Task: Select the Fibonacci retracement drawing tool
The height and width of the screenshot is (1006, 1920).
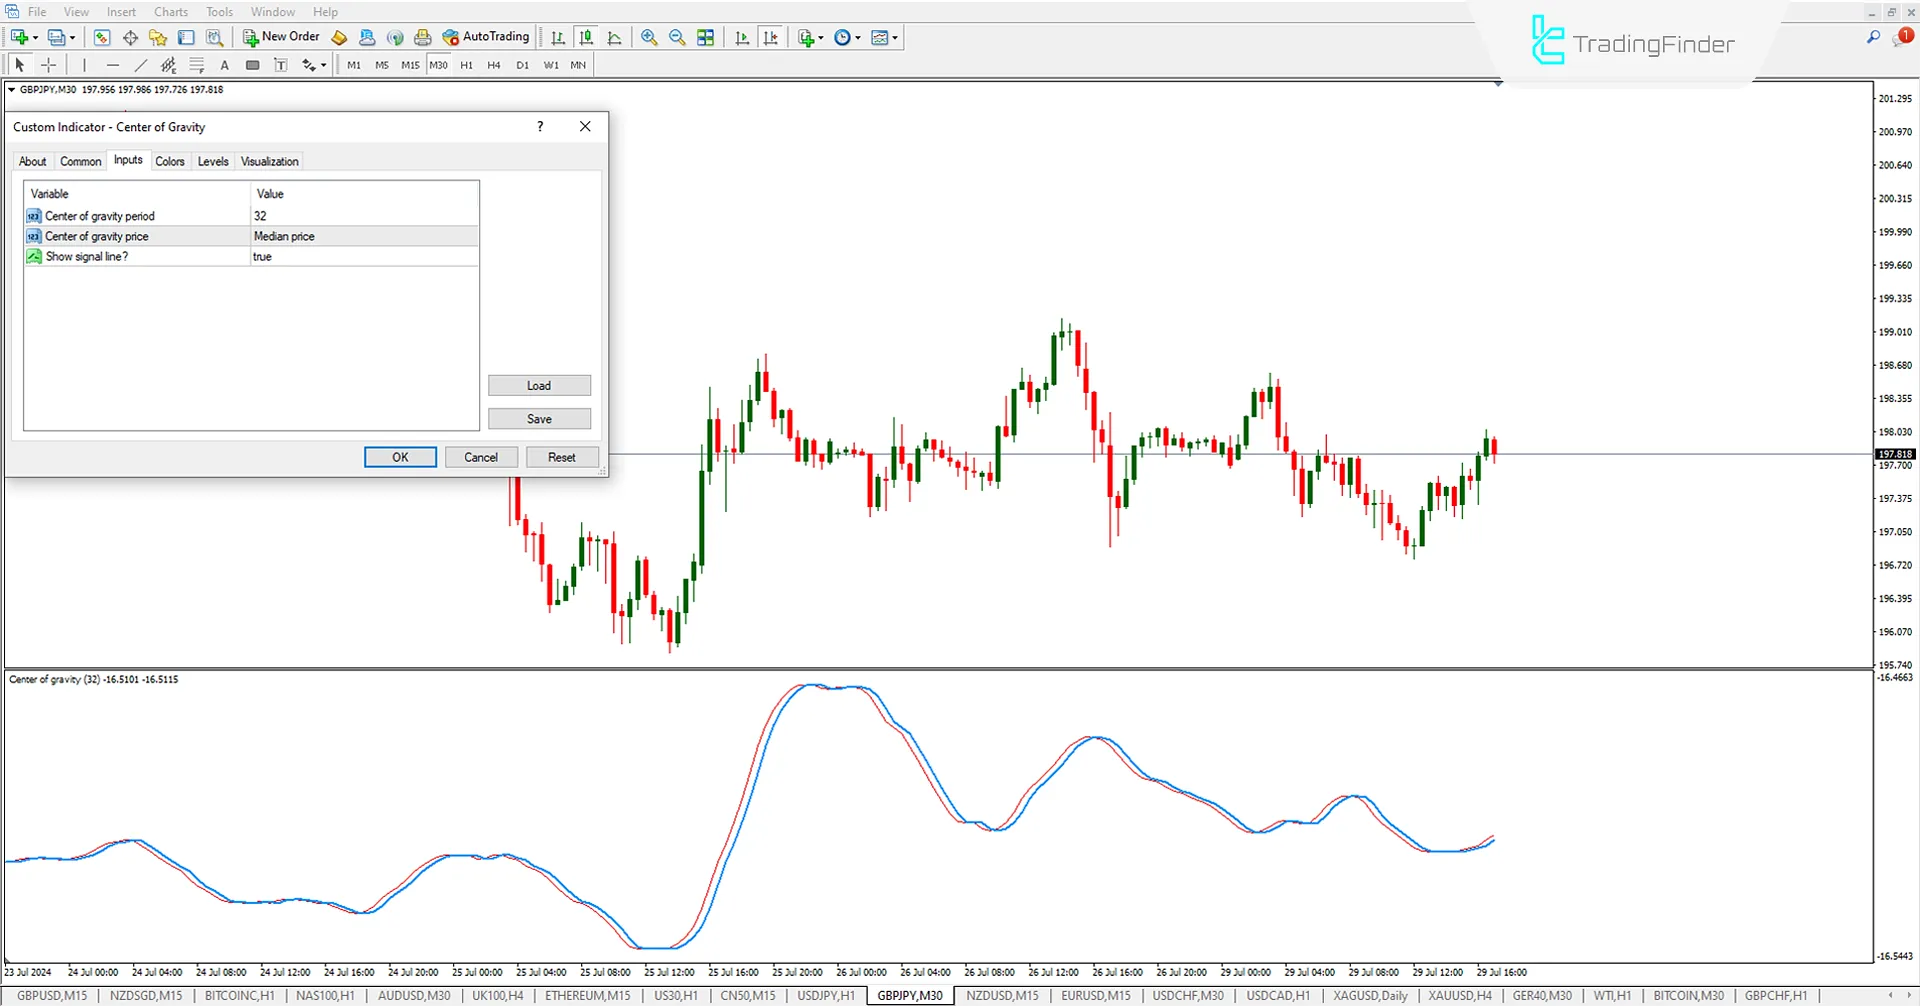Action: click(x=197, y=64)
